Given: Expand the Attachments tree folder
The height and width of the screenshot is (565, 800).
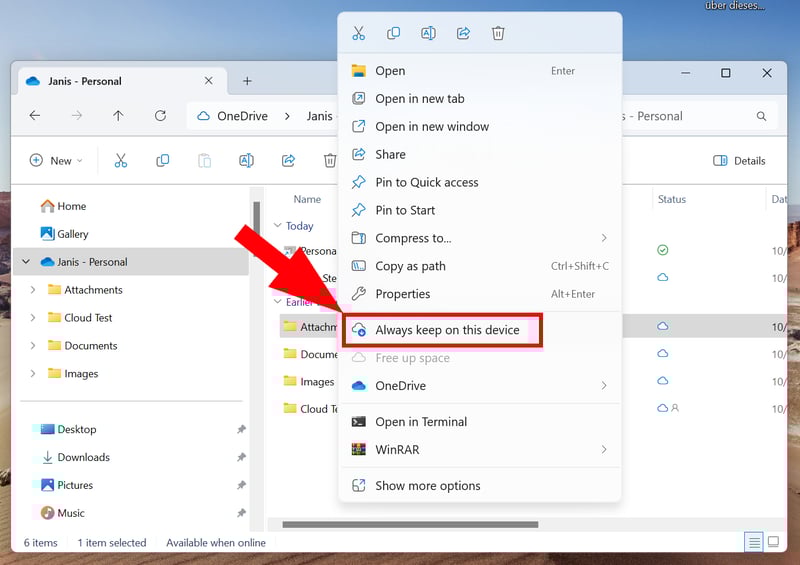Looking at the screenshot, I should pyautogui.click(x=33, y=290).
